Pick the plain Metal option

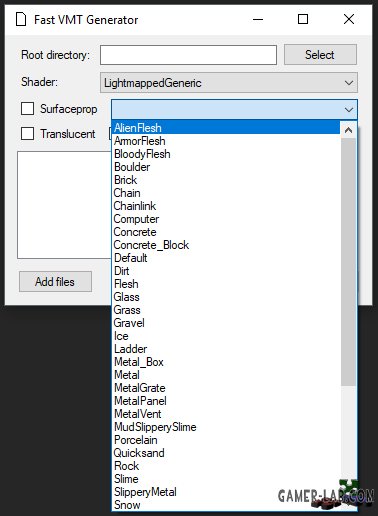226,375
